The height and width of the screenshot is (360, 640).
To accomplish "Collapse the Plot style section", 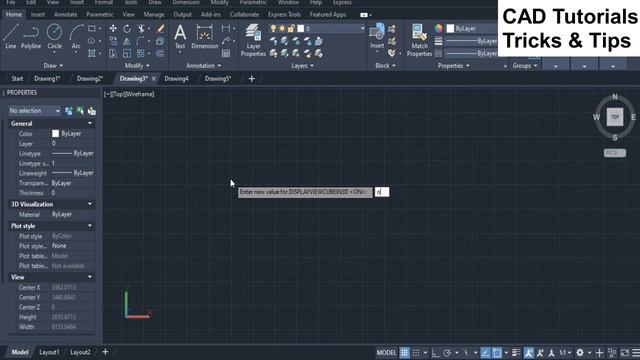I will tap(90, 226).
